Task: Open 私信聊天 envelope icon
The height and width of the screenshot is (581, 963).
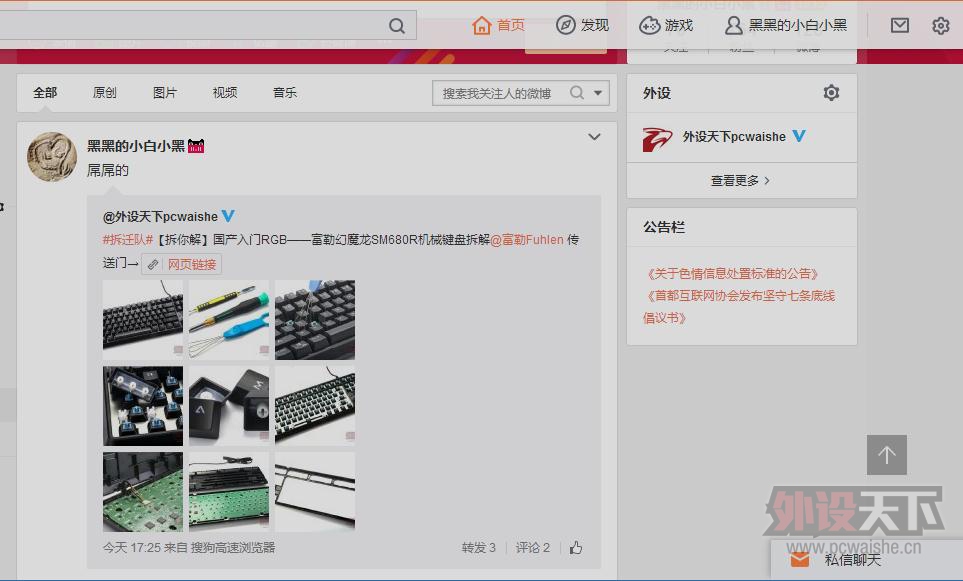Action: [800, 560]
